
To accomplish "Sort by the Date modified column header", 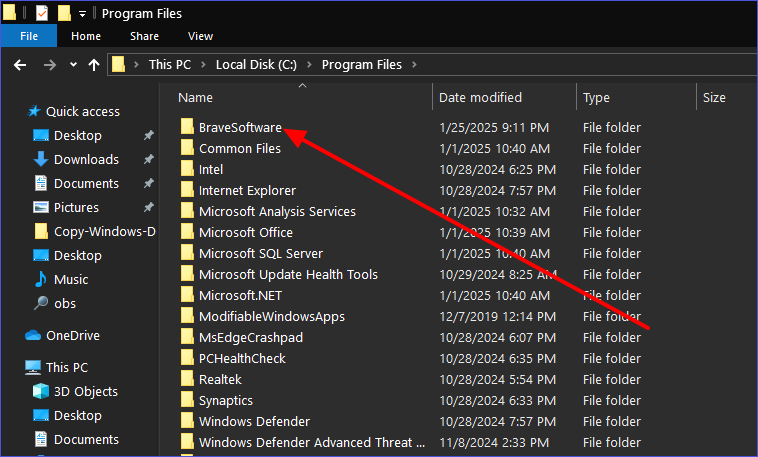I will coord(480,98).
